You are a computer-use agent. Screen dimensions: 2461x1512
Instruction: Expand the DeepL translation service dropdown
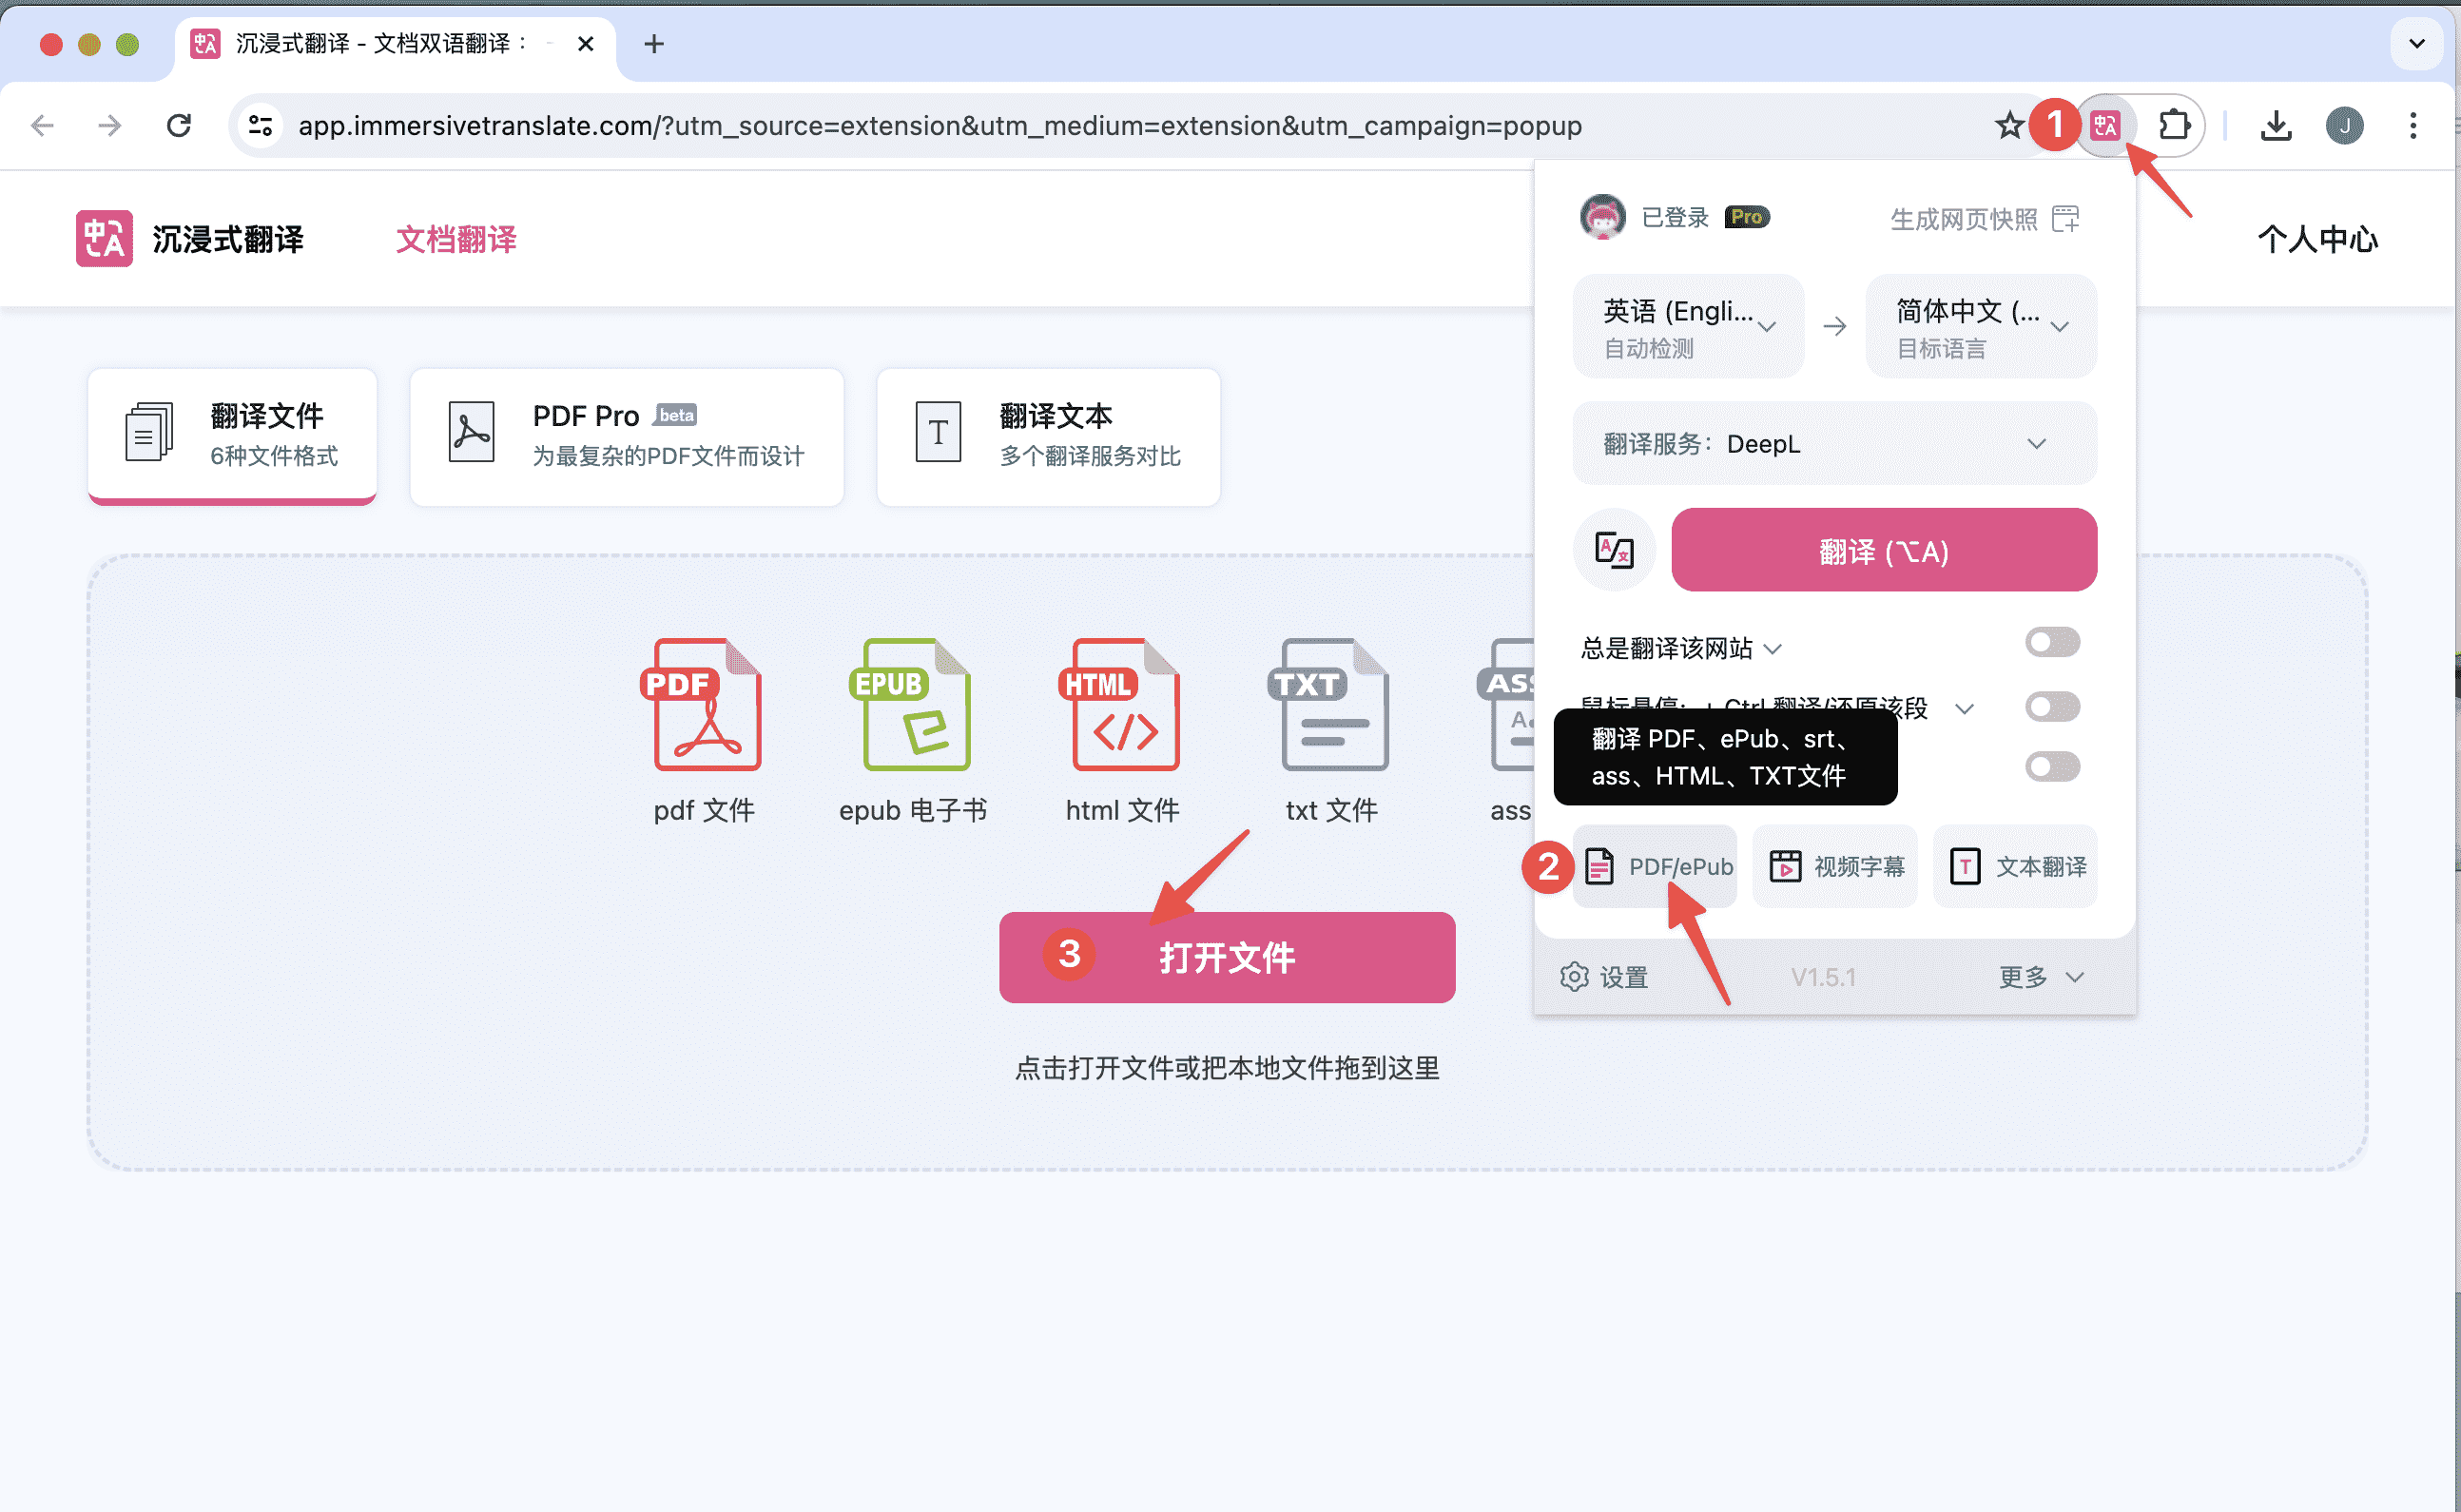point(1834,444)
